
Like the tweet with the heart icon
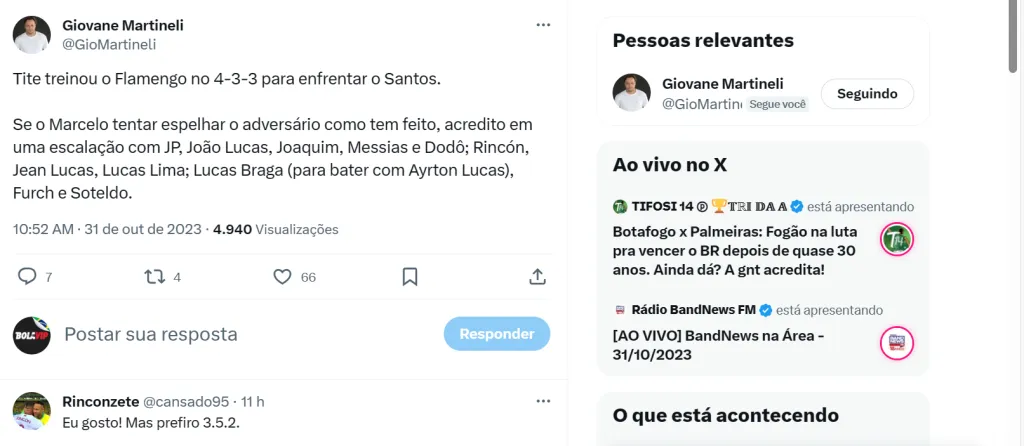(282, 277)
